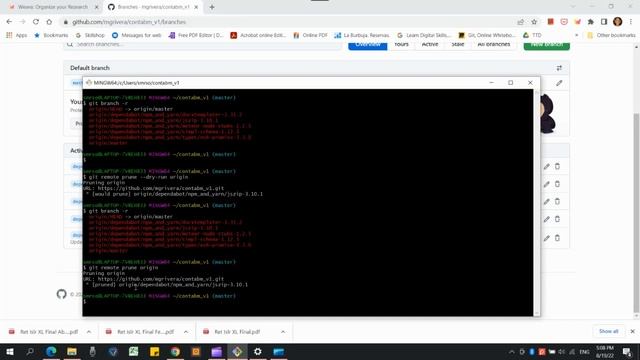640x360 pixels.
Task: Open new browser tab with plus button
Action: click(x=212, y=7)
